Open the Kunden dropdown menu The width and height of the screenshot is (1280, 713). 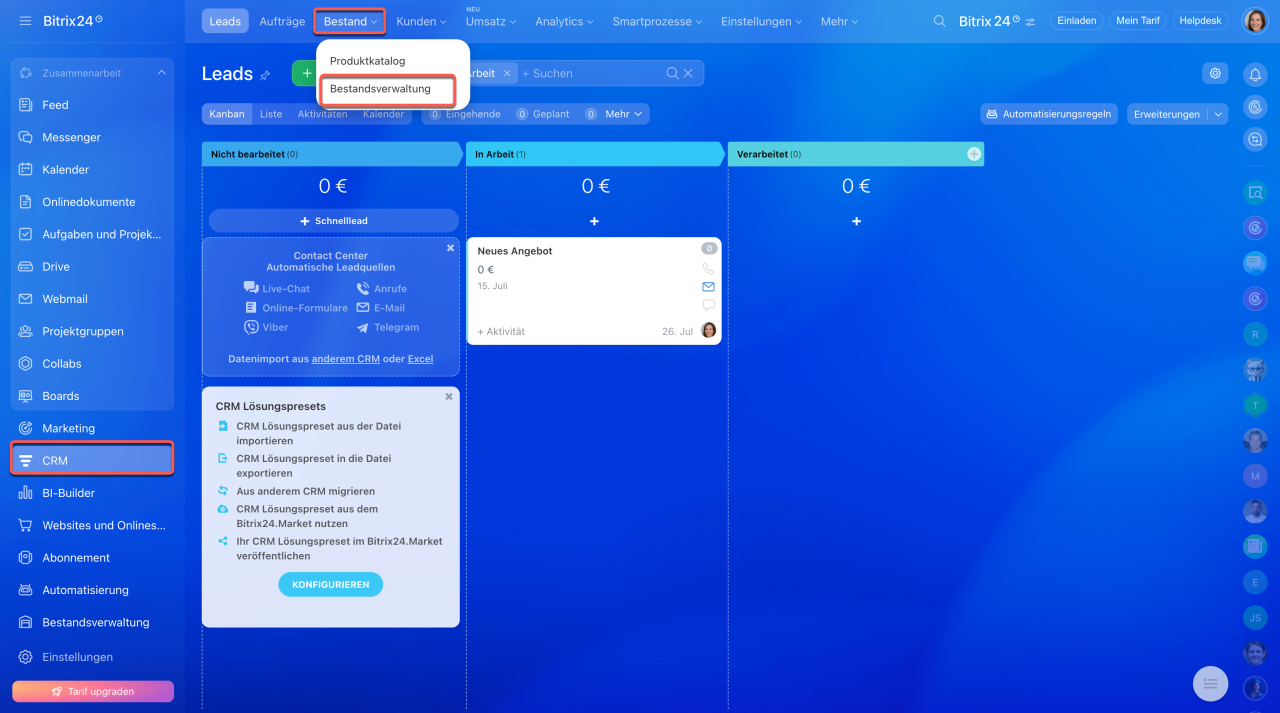tap(421, 21)
